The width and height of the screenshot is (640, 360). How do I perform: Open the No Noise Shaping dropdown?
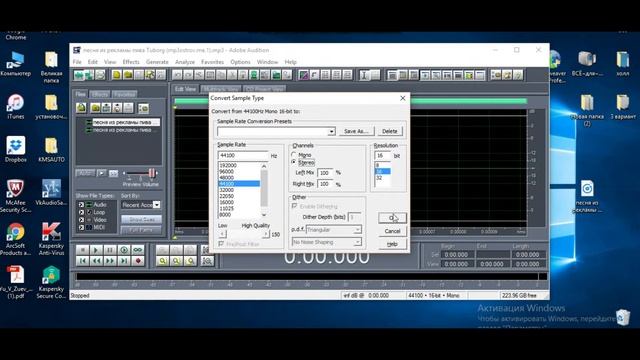(x=357, y=242)
